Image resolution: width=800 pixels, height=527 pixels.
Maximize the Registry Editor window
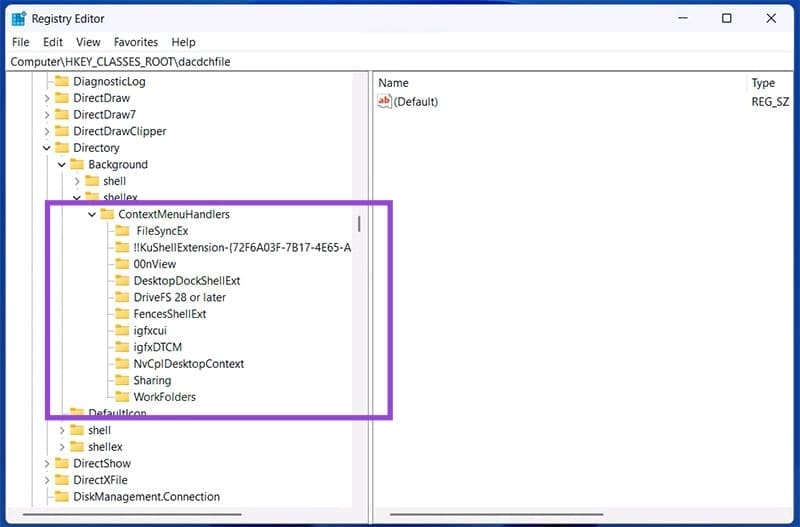coord(727,18)
